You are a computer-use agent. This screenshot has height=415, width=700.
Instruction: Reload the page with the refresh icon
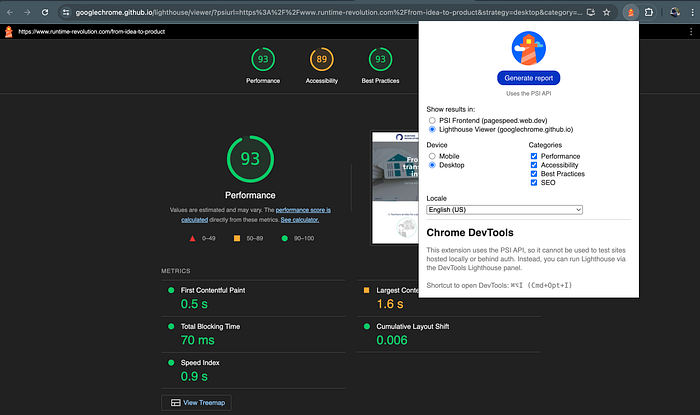(45, 12)
